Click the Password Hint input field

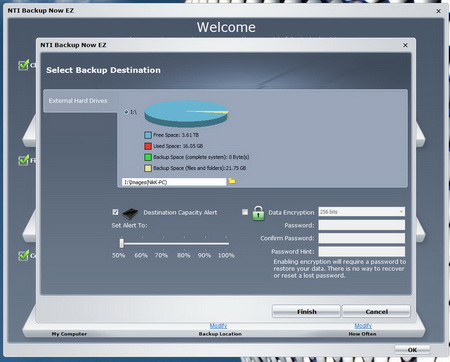pos(362,251)
